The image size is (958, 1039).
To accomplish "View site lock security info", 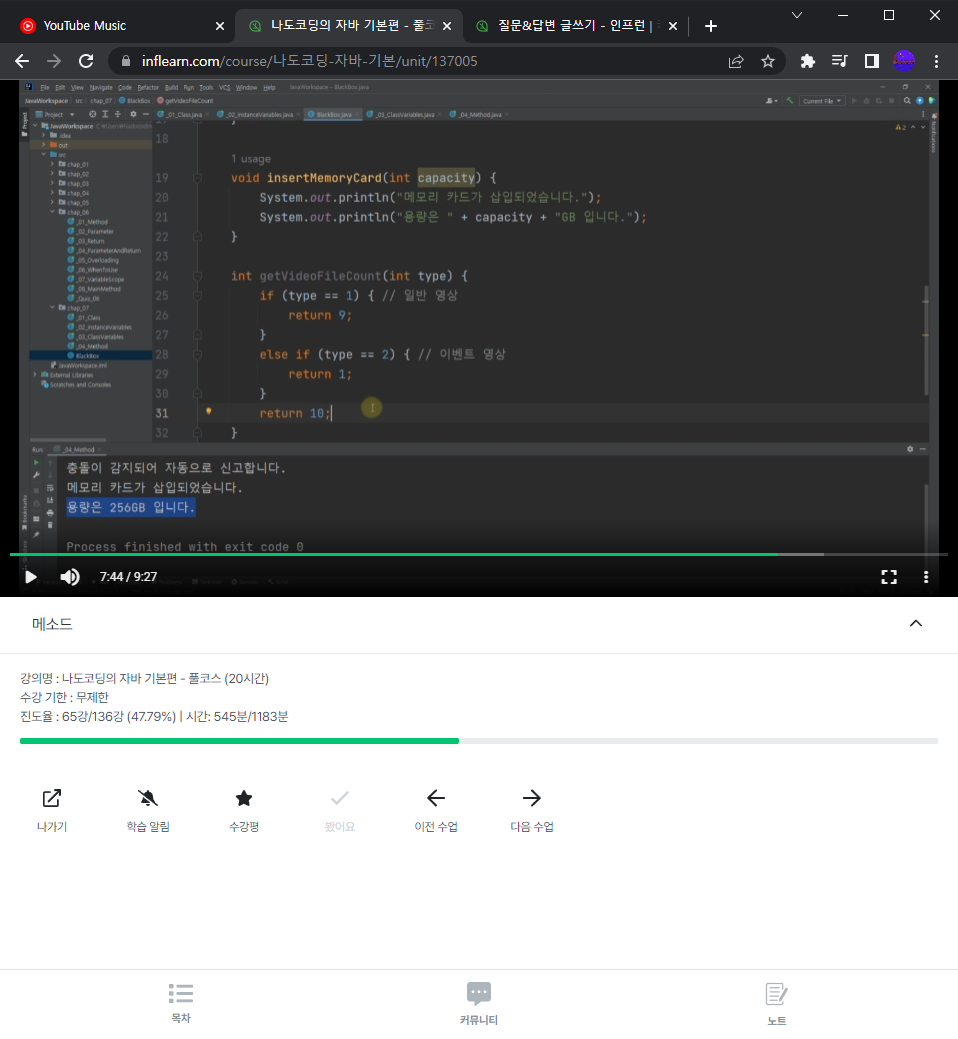I will pyautogui.click(x=126, y=61).
